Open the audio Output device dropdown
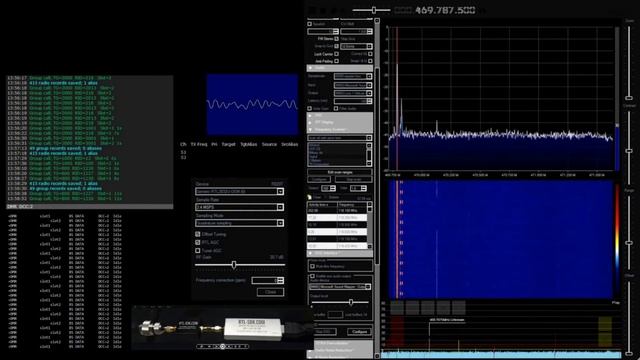The width and height of the screenshot is (640, 360). [x=353, y=93]
